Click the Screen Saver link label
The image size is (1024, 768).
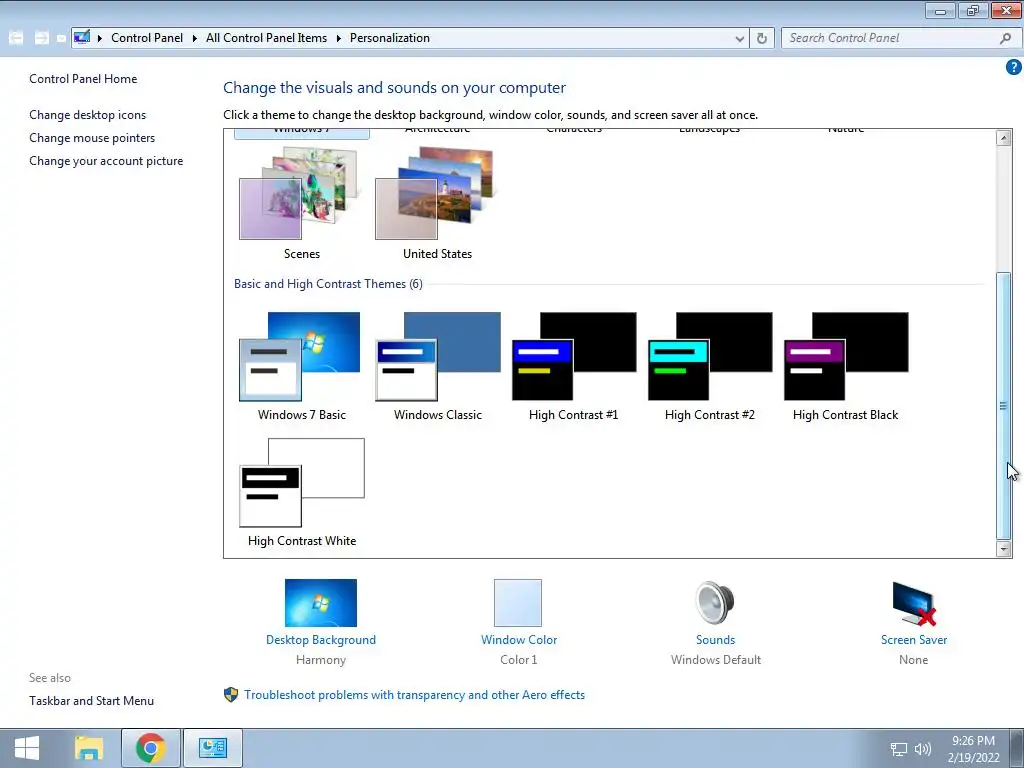pos(914,640)
